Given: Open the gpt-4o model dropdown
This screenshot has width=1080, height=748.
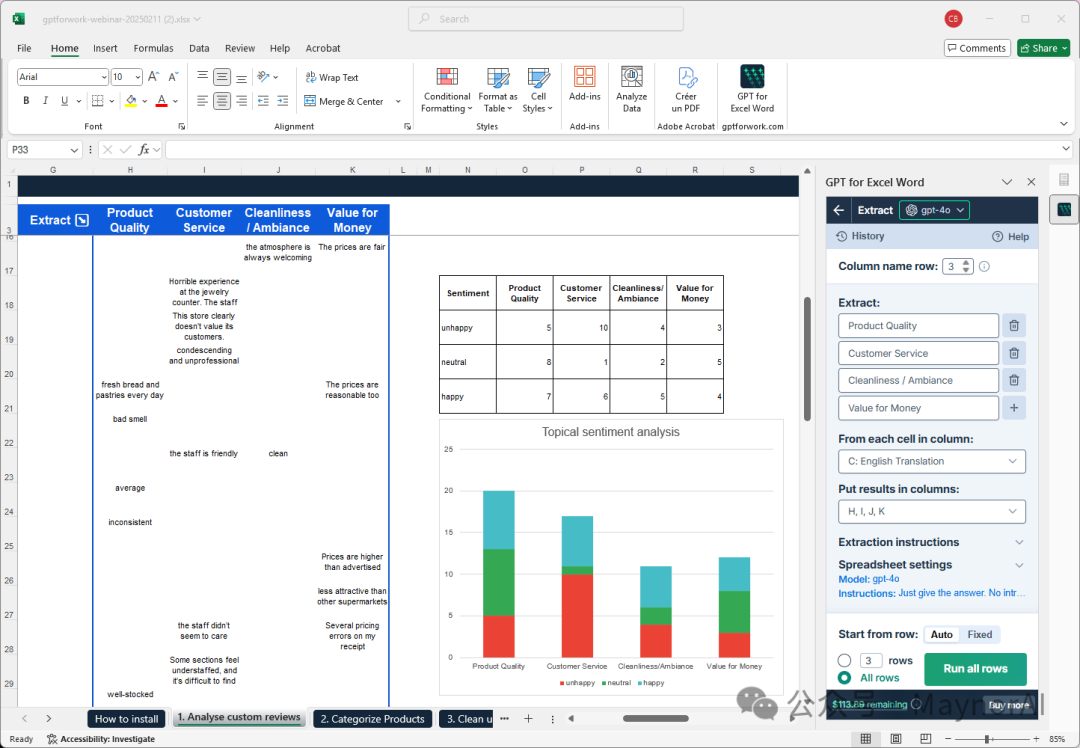Looking at the screenshot, I should [934, 209].
